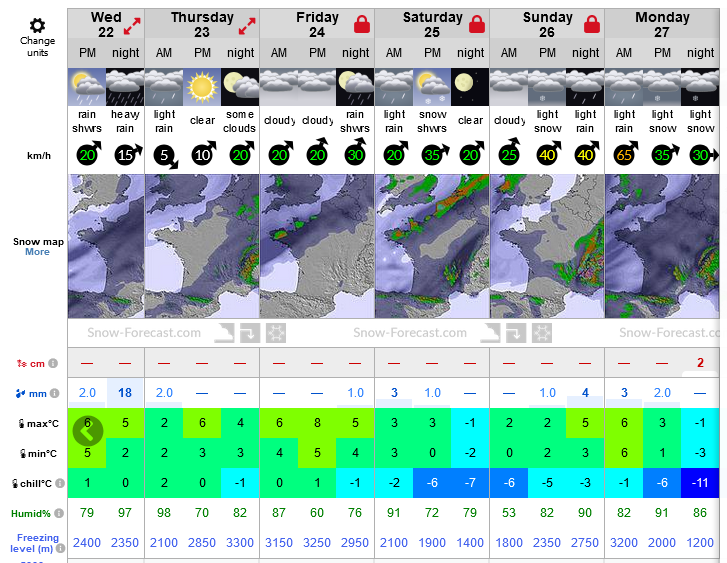Select Wednesday night heavy rain weather icon
This screenshot has width=727, height=563.
click(x=125, y=87)
